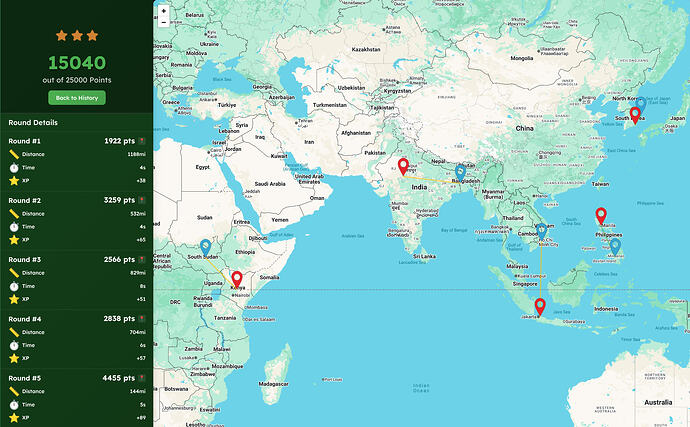Click the +89 XP value
This screenshot has width=690, height=427.
[x=141, y=418]
